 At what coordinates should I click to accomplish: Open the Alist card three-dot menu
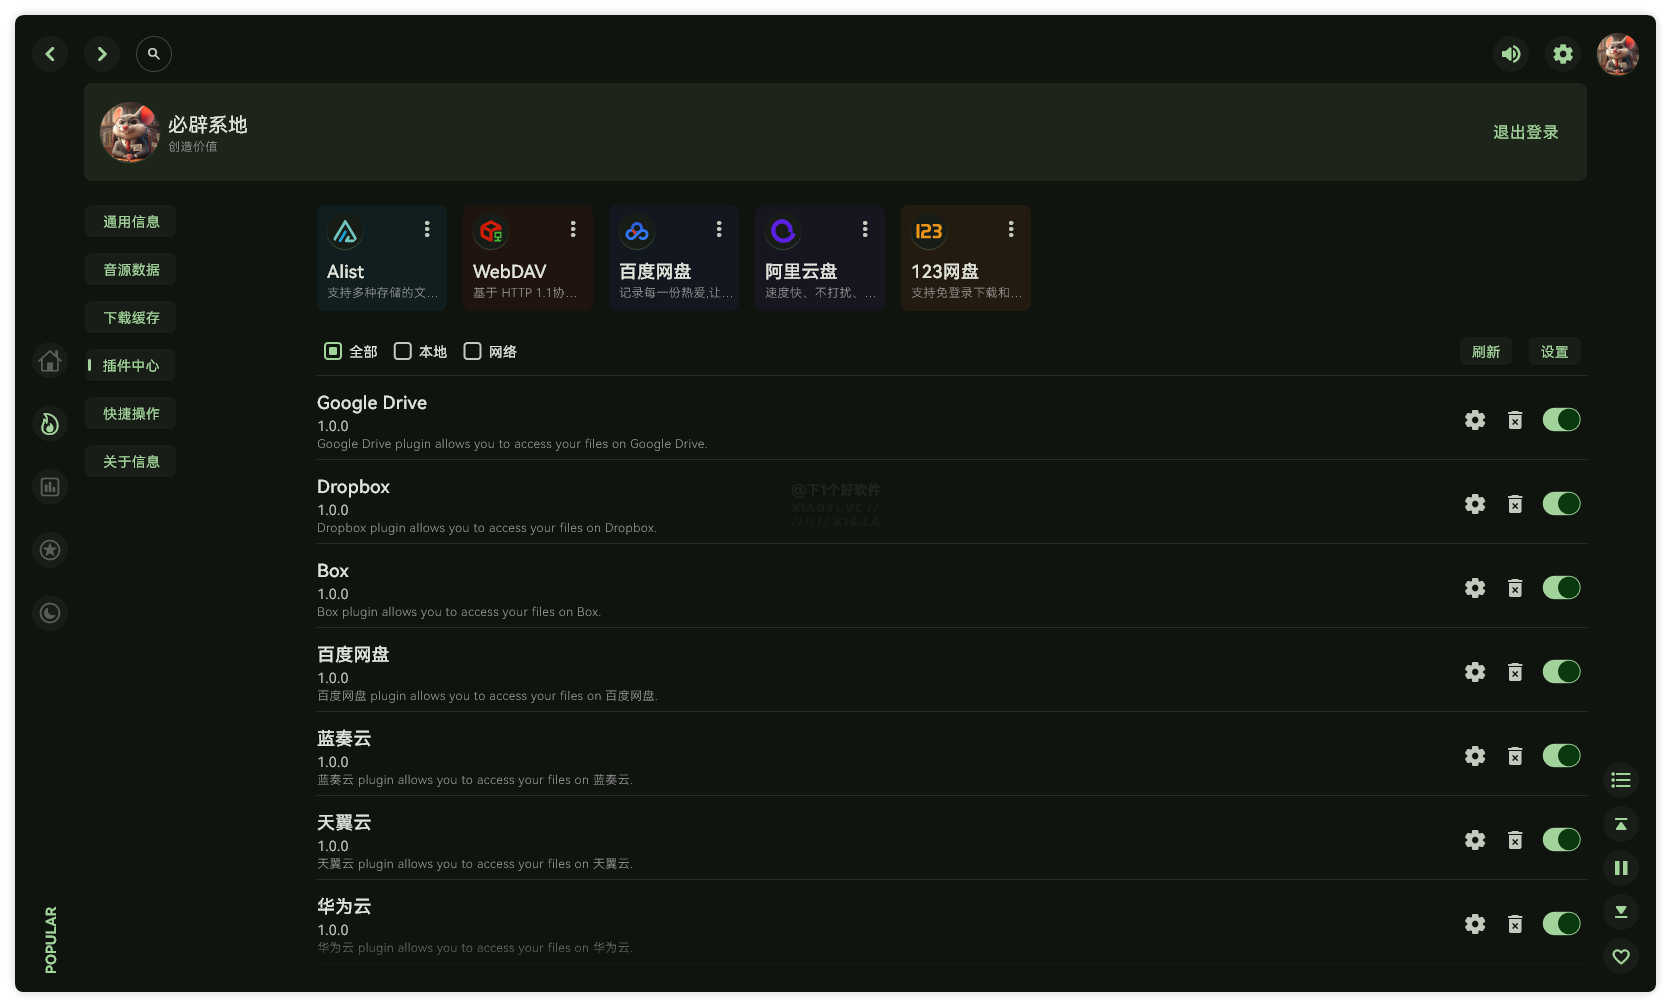pyautogui.click(x=427, y=229)
